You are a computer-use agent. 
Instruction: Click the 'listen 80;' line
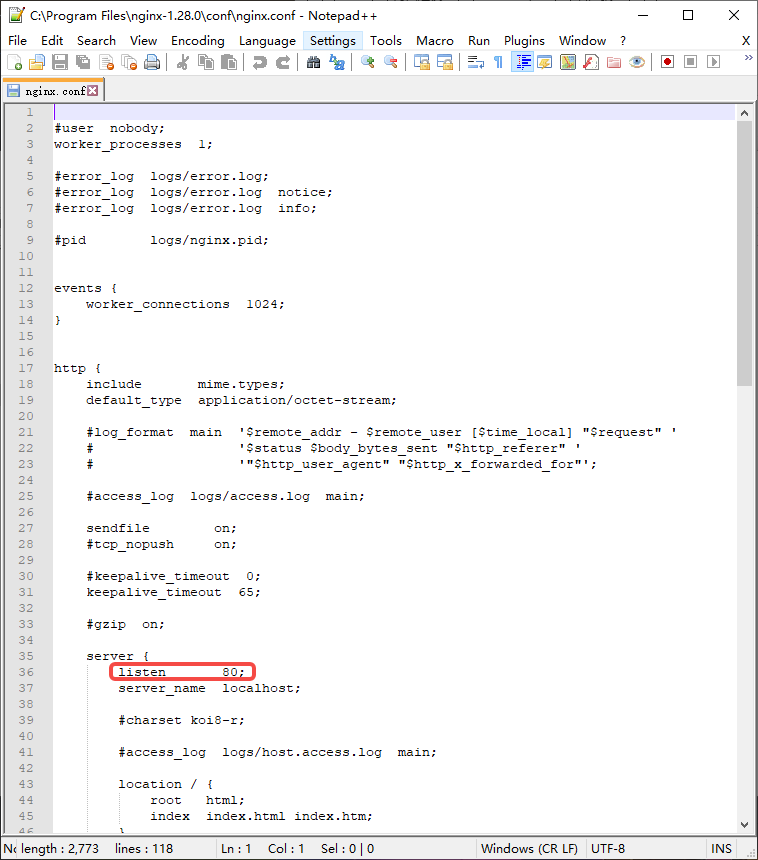point(182,672)
